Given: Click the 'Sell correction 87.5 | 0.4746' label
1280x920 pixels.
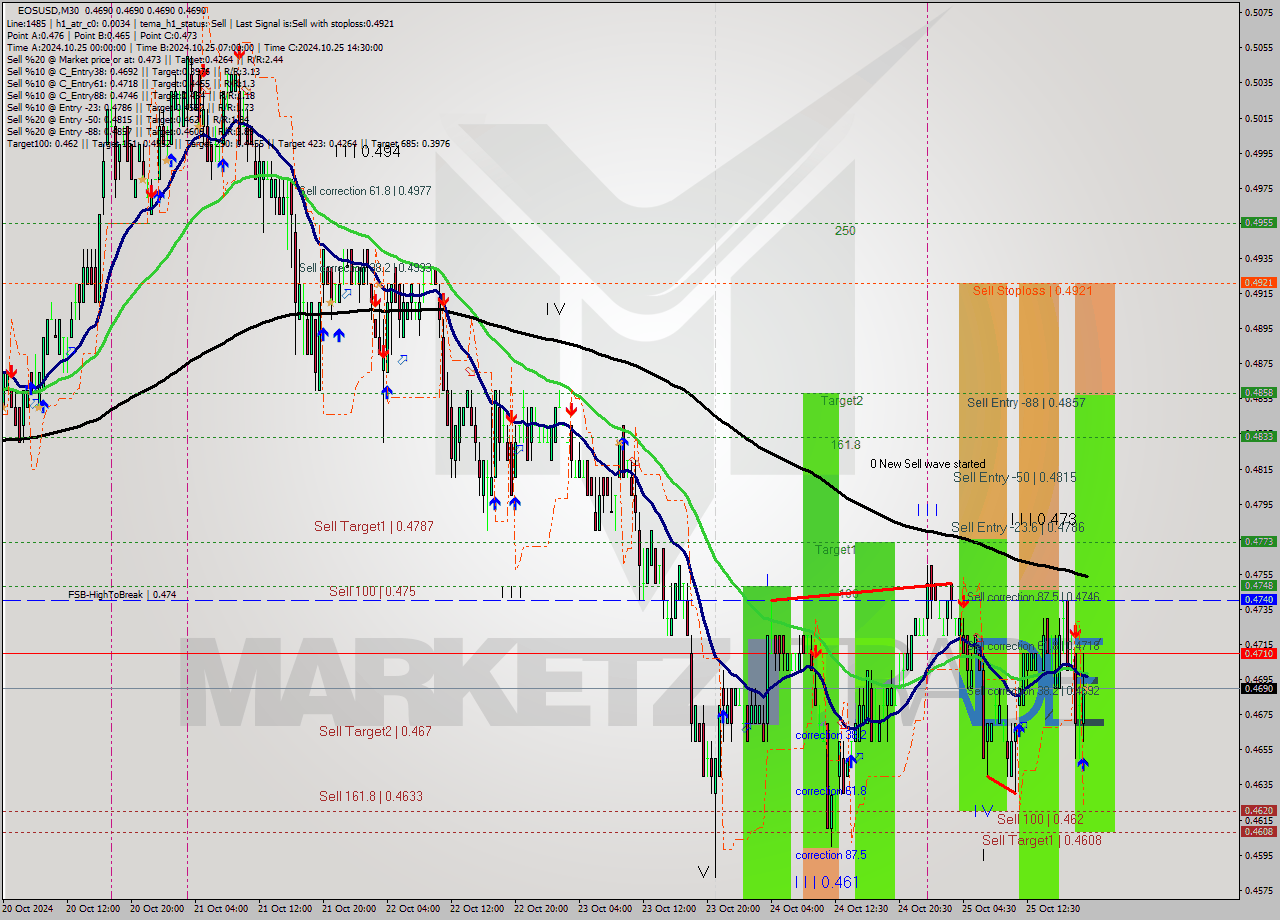Looking at the screenshot, I should tap(1033, 596).
